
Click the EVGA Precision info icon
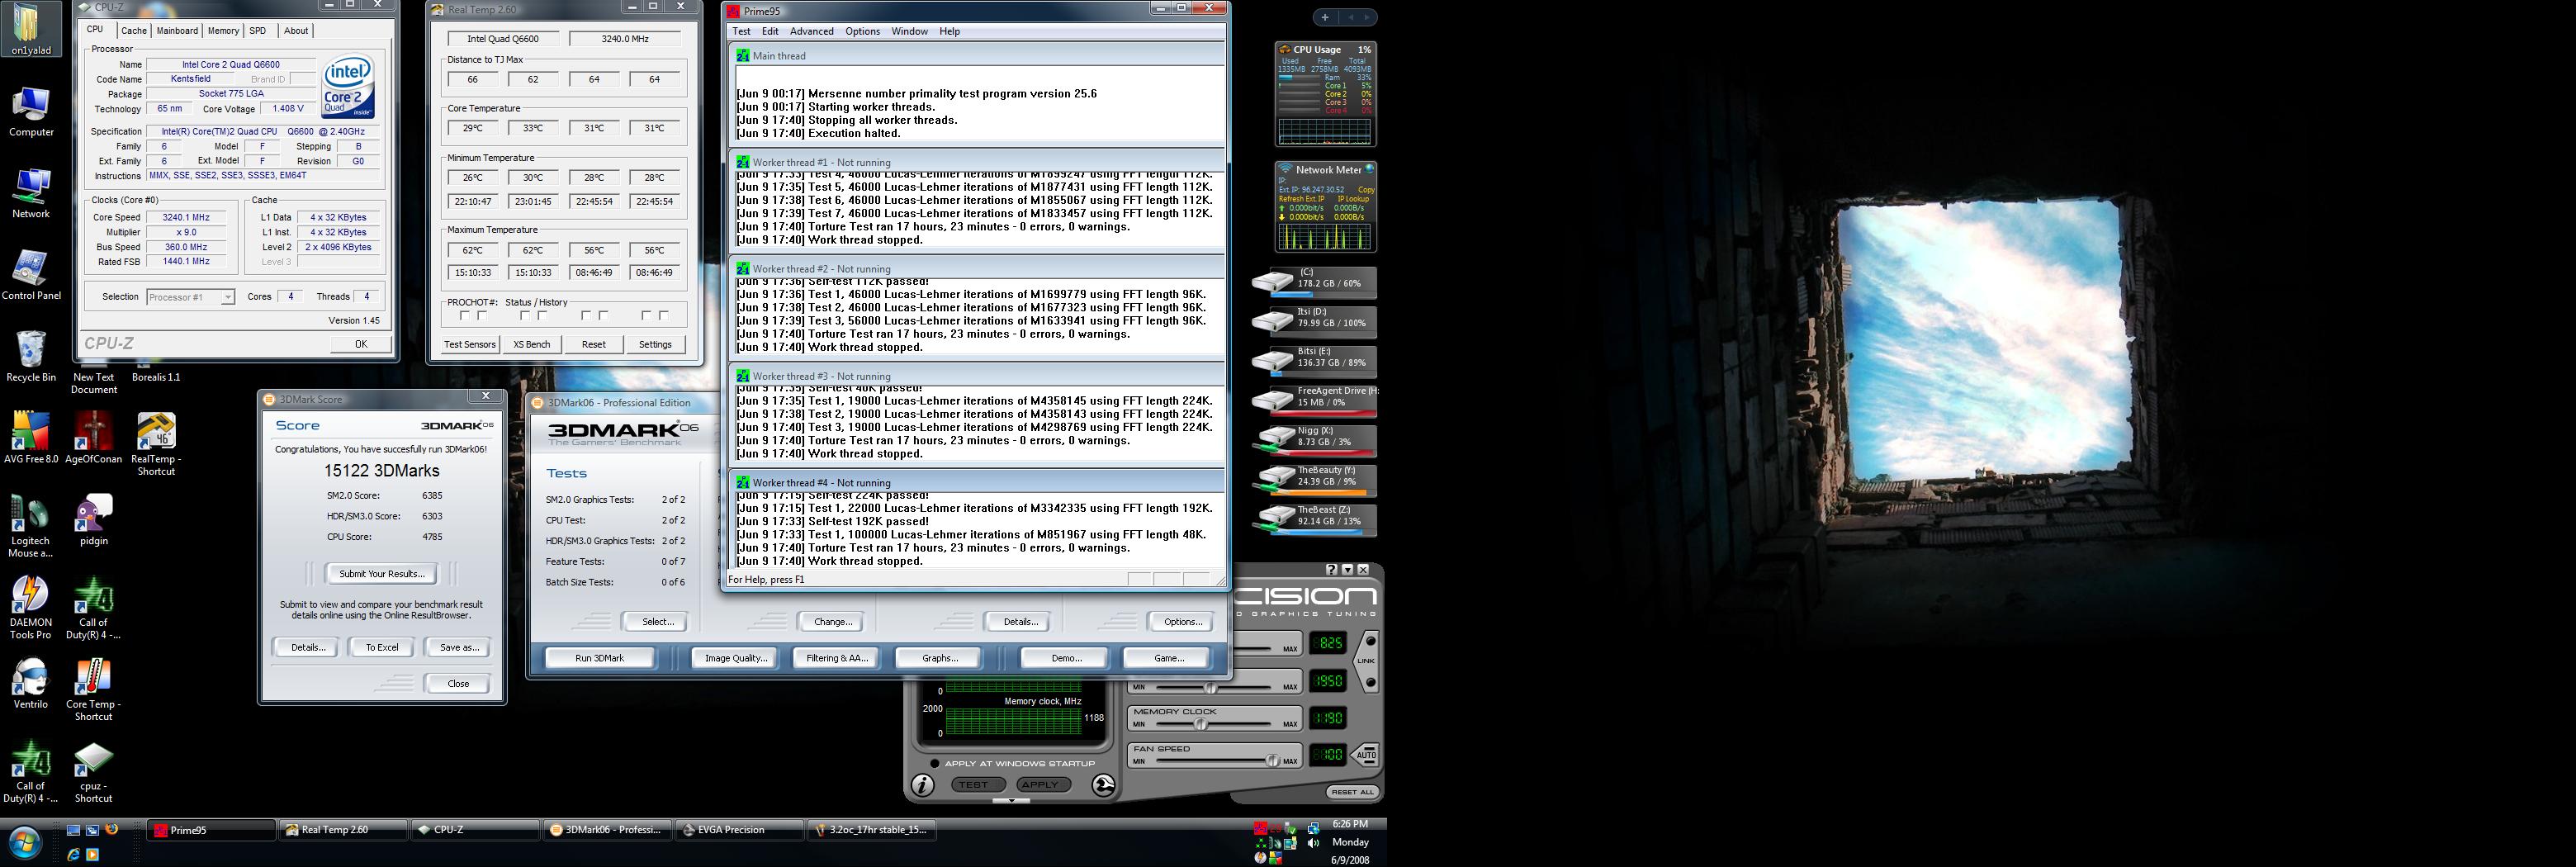(x=923, y=785)
